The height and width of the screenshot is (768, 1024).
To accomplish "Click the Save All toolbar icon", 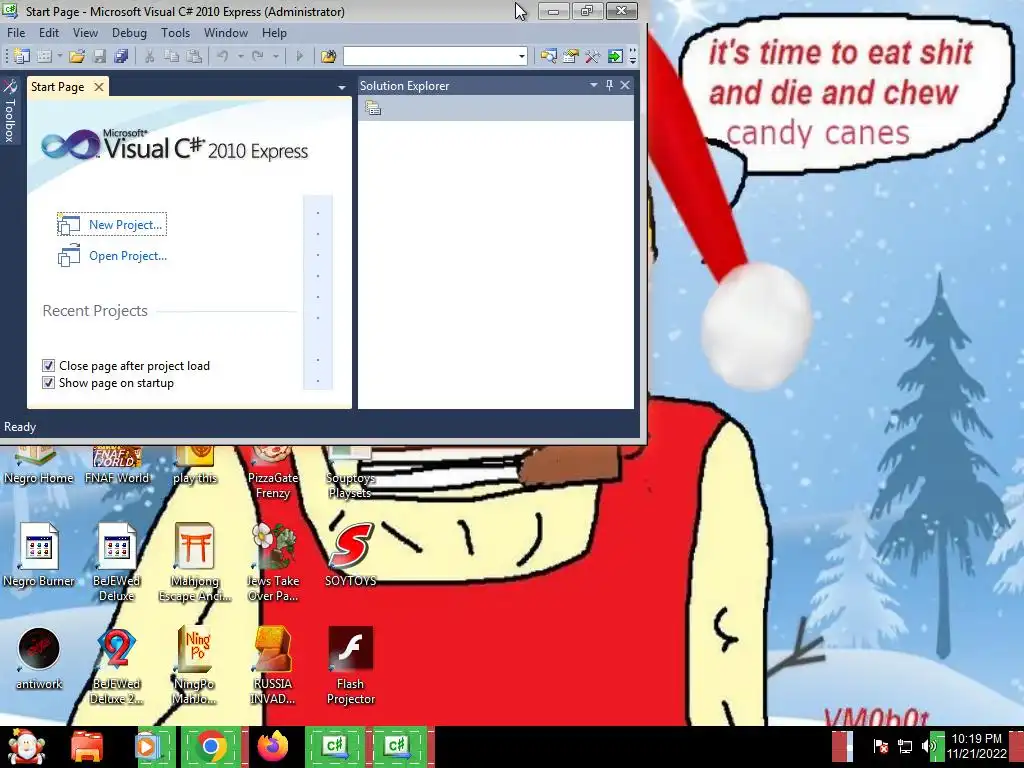I will [121, 57].
